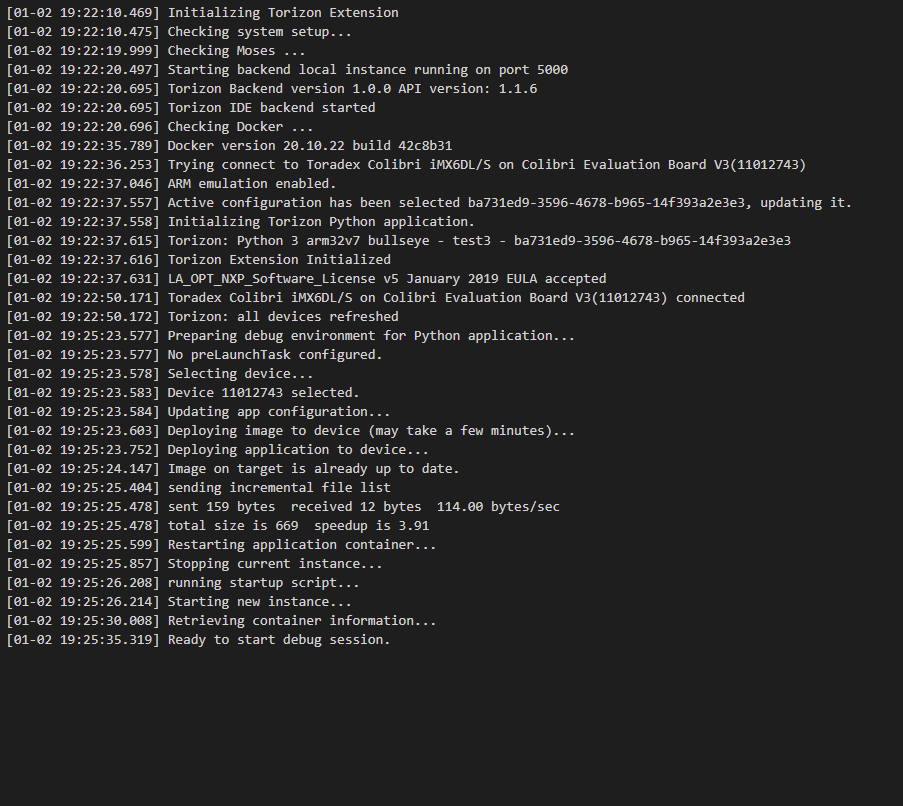
Task: Select the 'Python 3 arm32v7 bullseye - test3' line
Action: (399, 241)
